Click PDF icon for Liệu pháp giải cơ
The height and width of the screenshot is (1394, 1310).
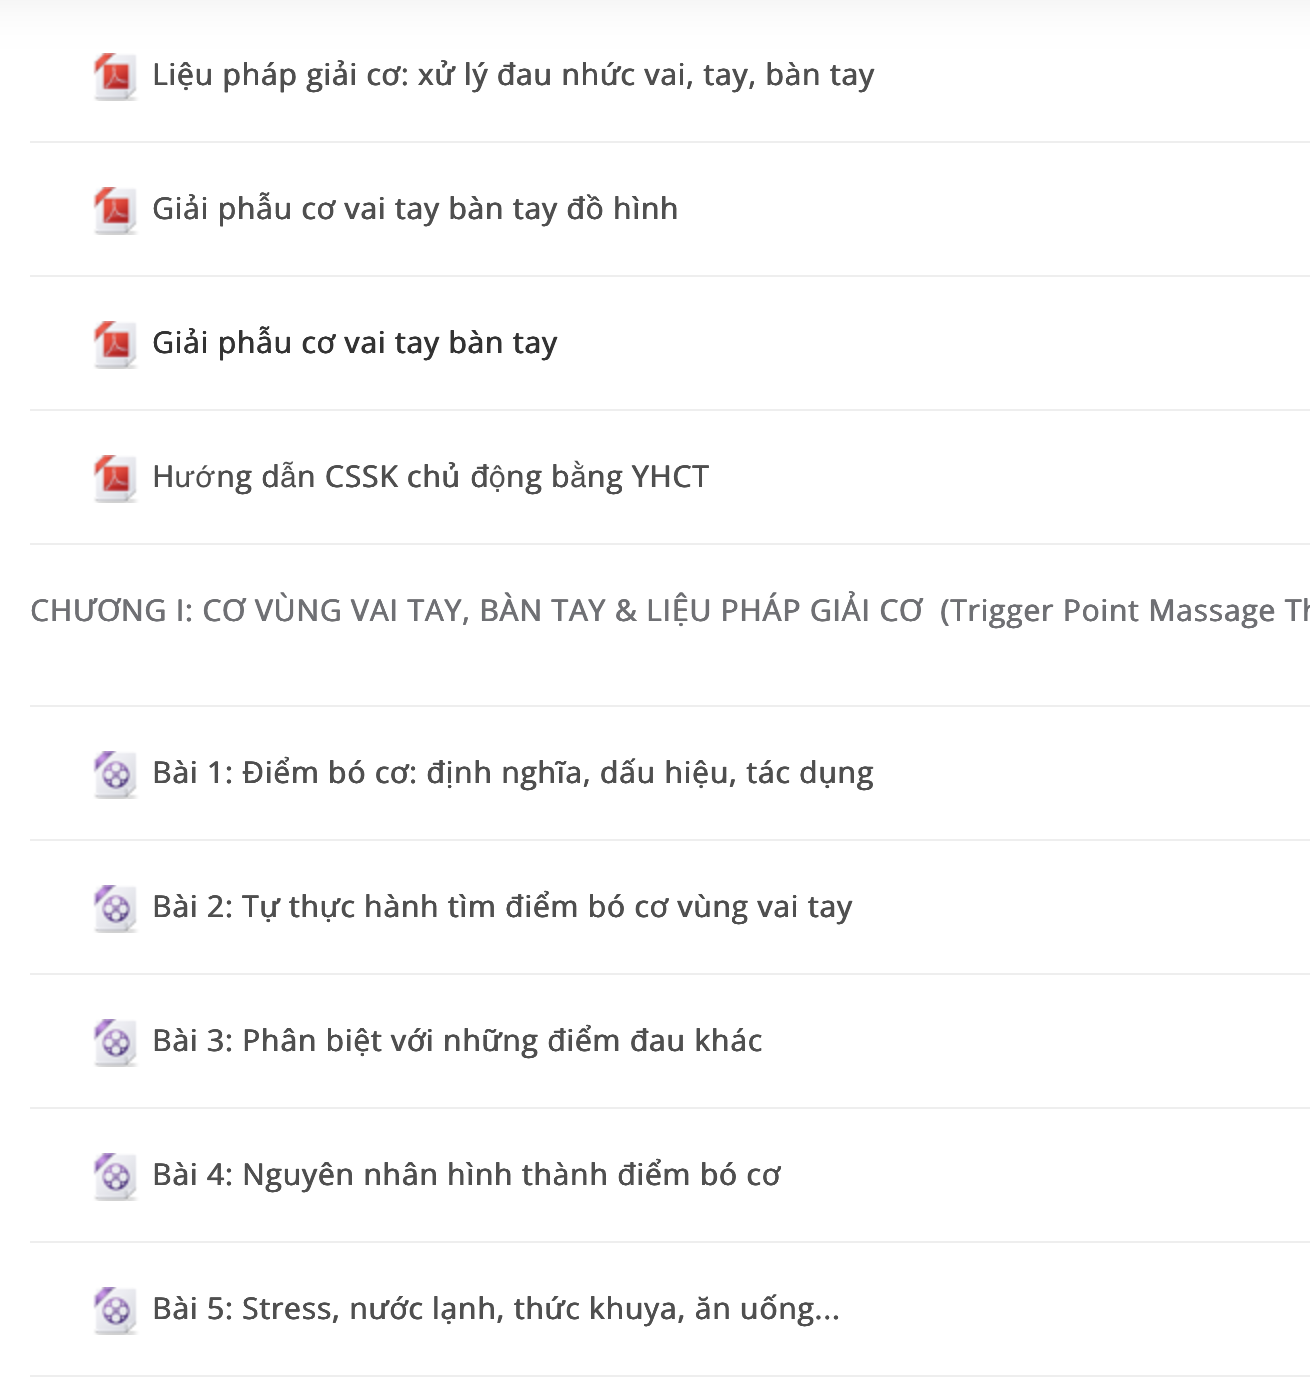[x=115, y=76]
